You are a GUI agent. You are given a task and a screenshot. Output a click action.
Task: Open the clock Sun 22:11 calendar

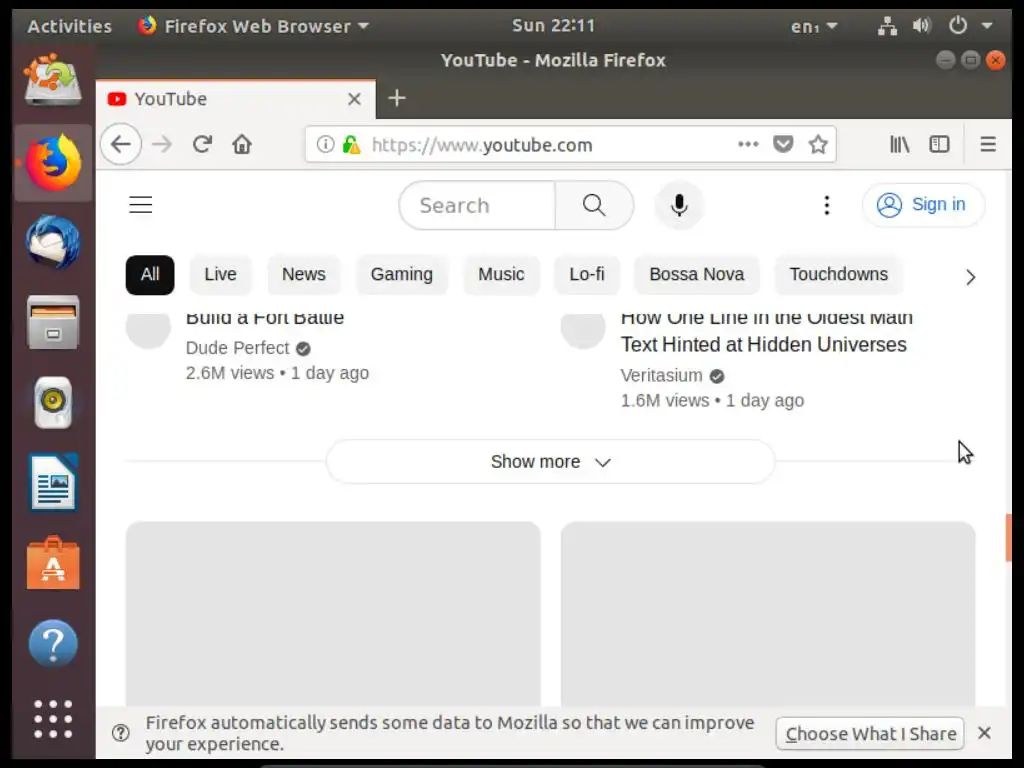[553, 25]
